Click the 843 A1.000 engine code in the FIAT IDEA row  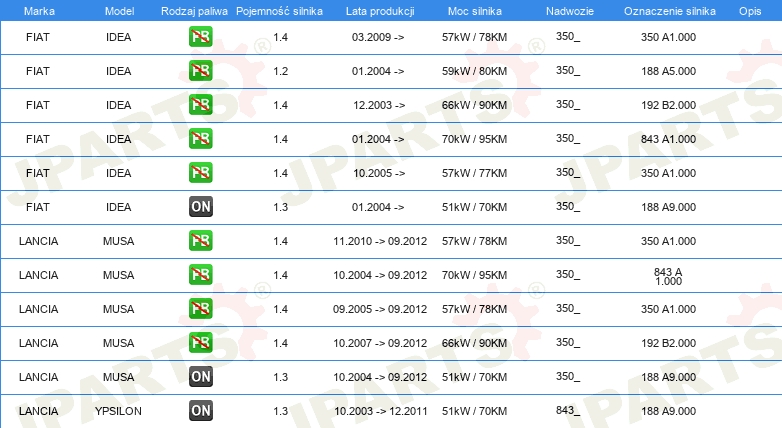(x=668, y=139)
